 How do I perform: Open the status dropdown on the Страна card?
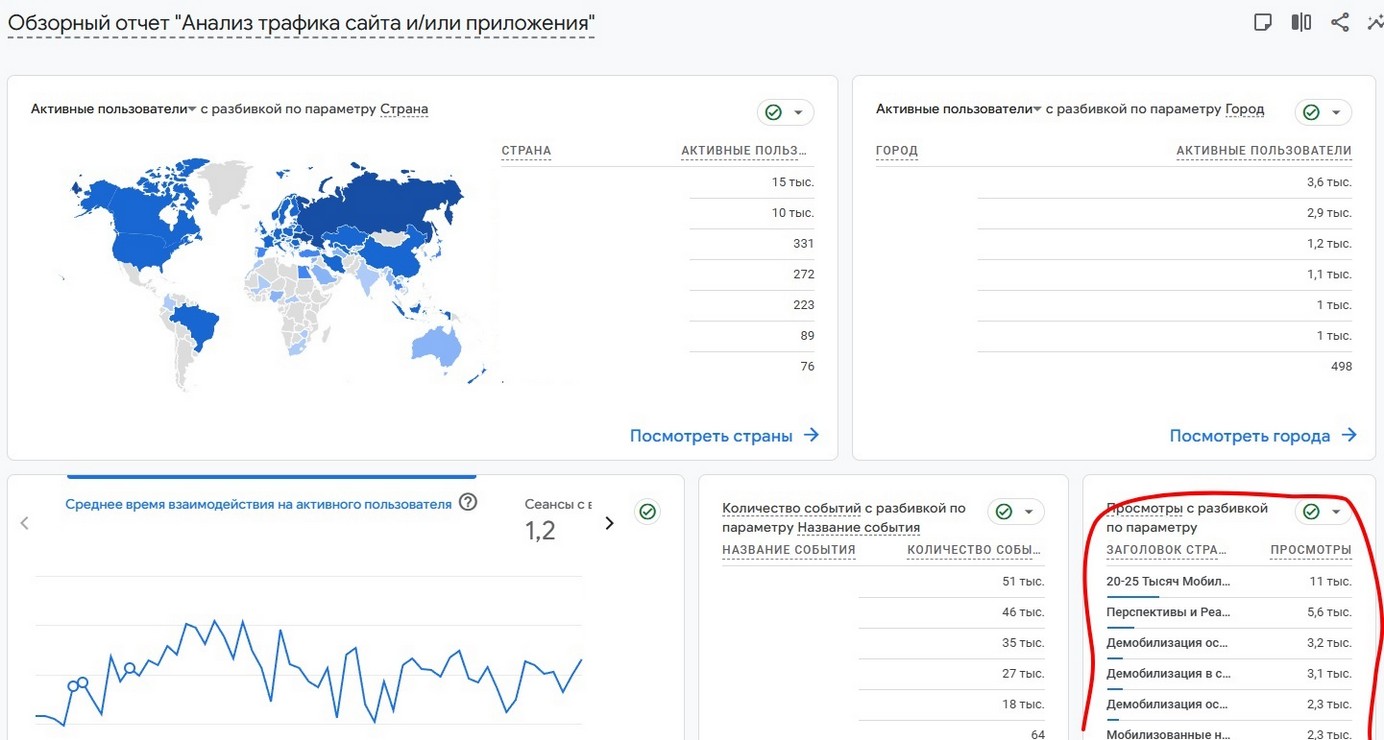(x=785, y=112)
